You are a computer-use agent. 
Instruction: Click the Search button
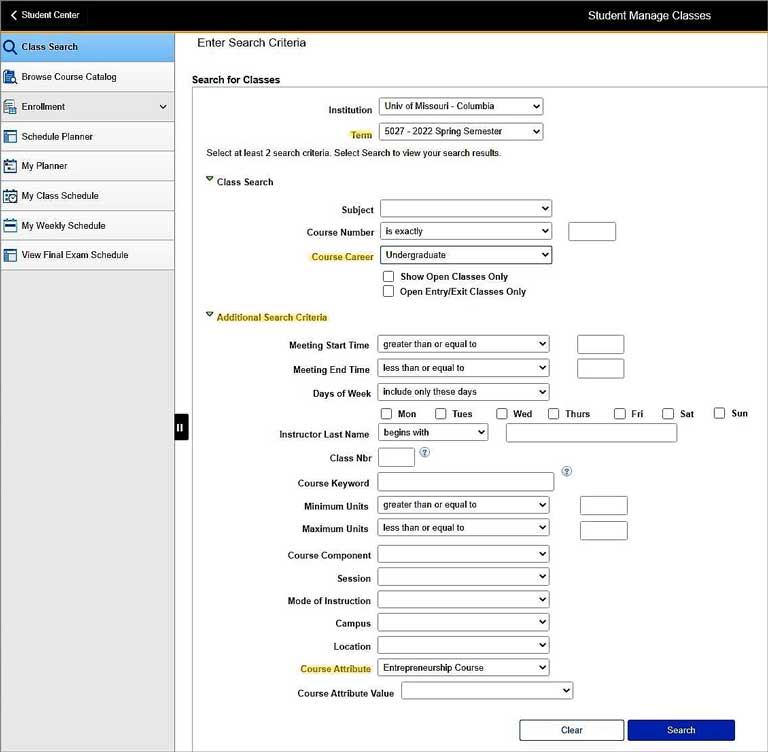681,730
